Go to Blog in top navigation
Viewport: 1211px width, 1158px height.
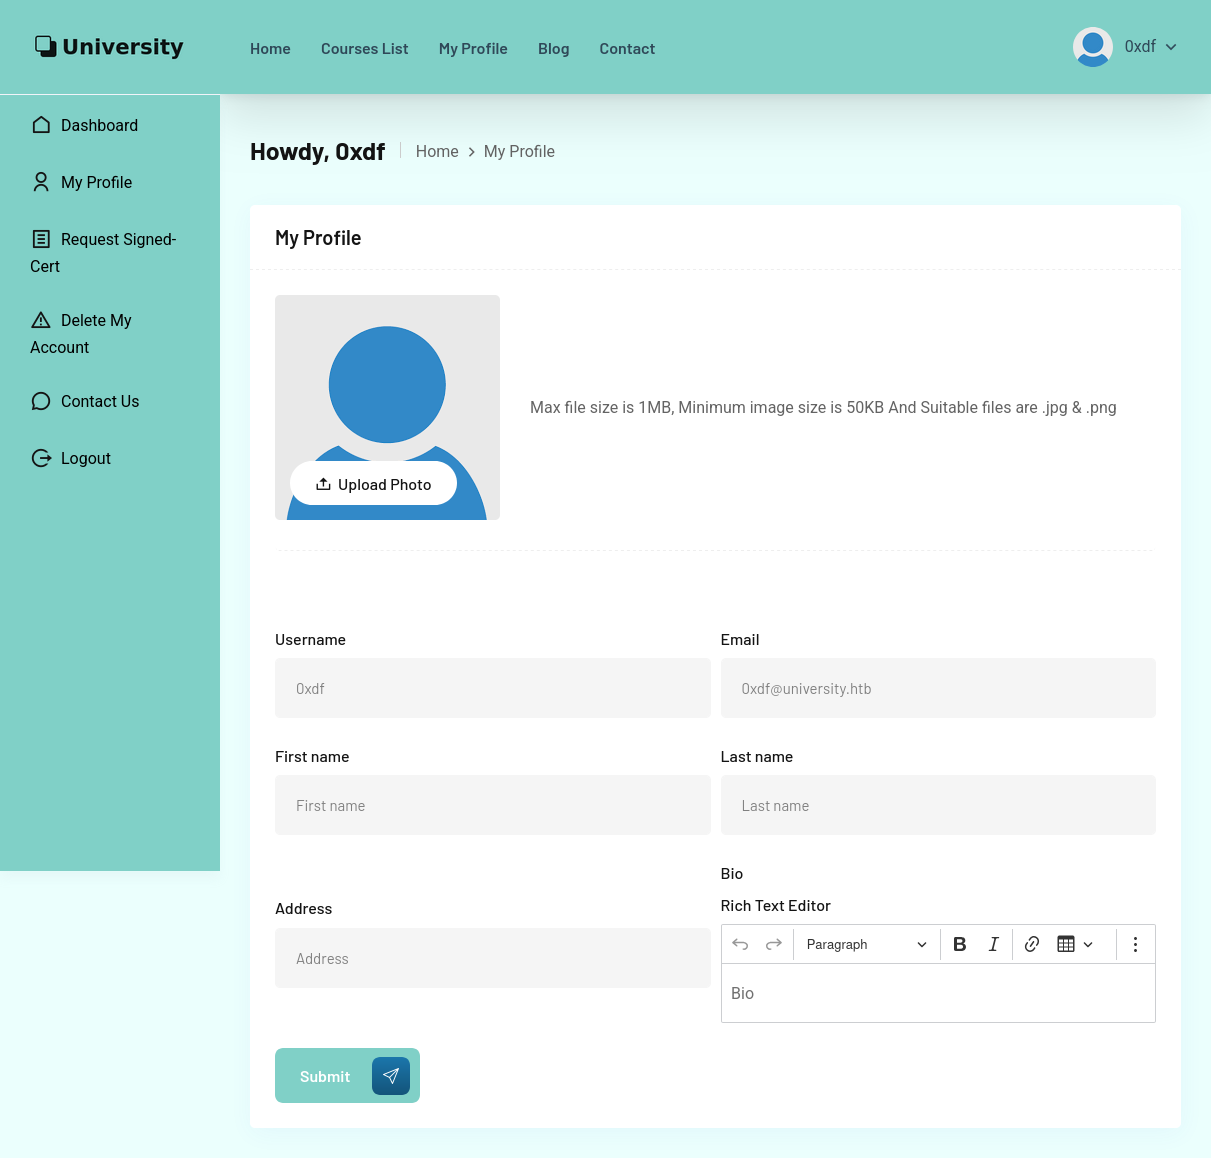point(553,49)
